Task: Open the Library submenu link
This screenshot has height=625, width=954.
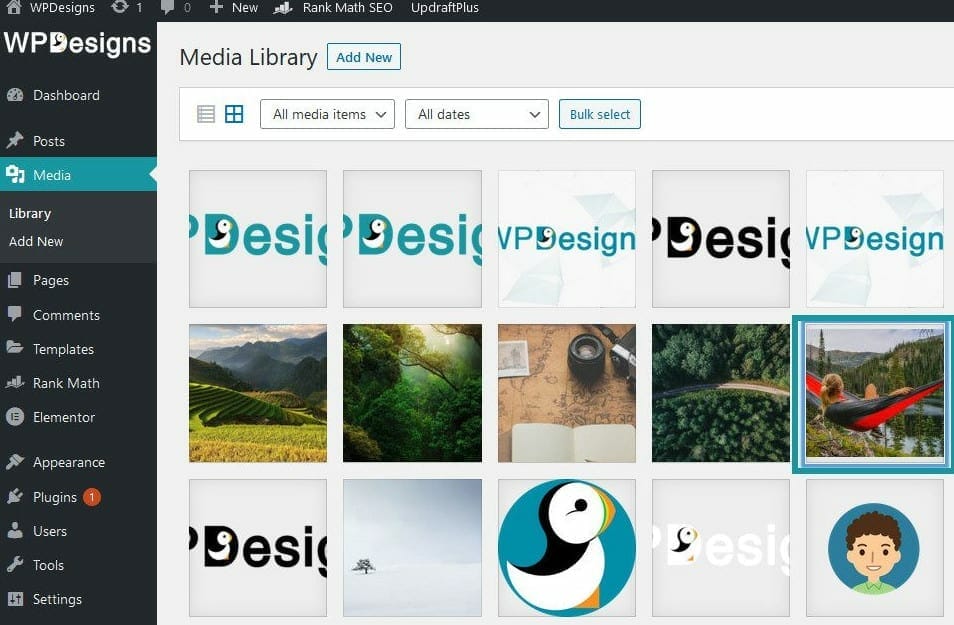Action: coord(30,214)
